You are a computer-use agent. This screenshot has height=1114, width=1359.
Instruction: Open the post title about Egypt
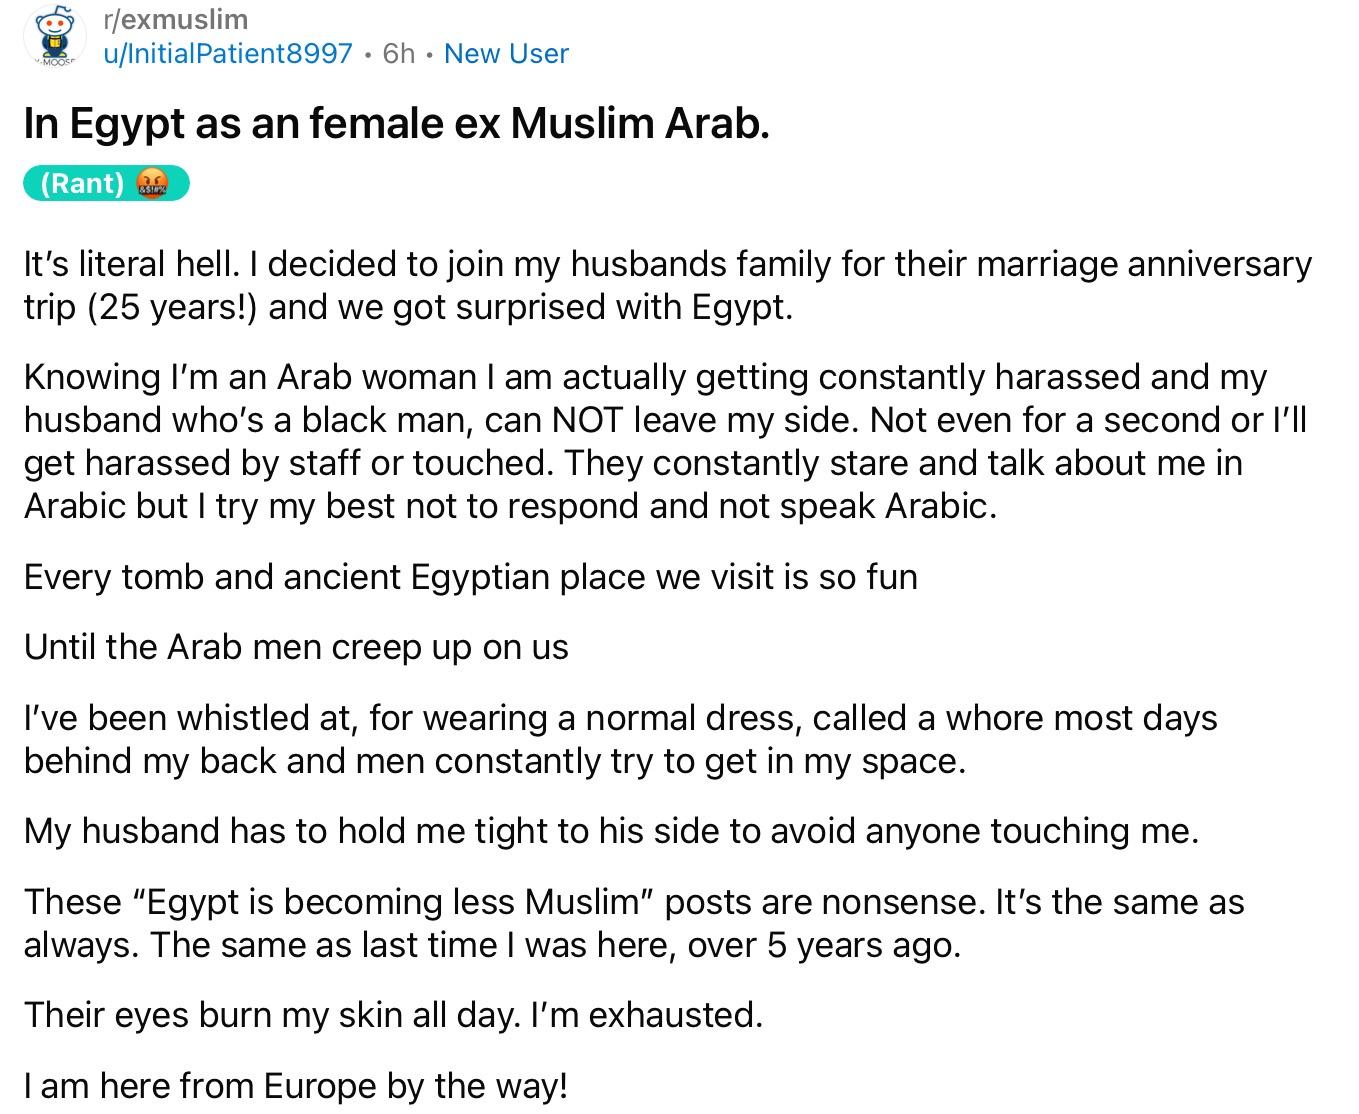point(397,123)
